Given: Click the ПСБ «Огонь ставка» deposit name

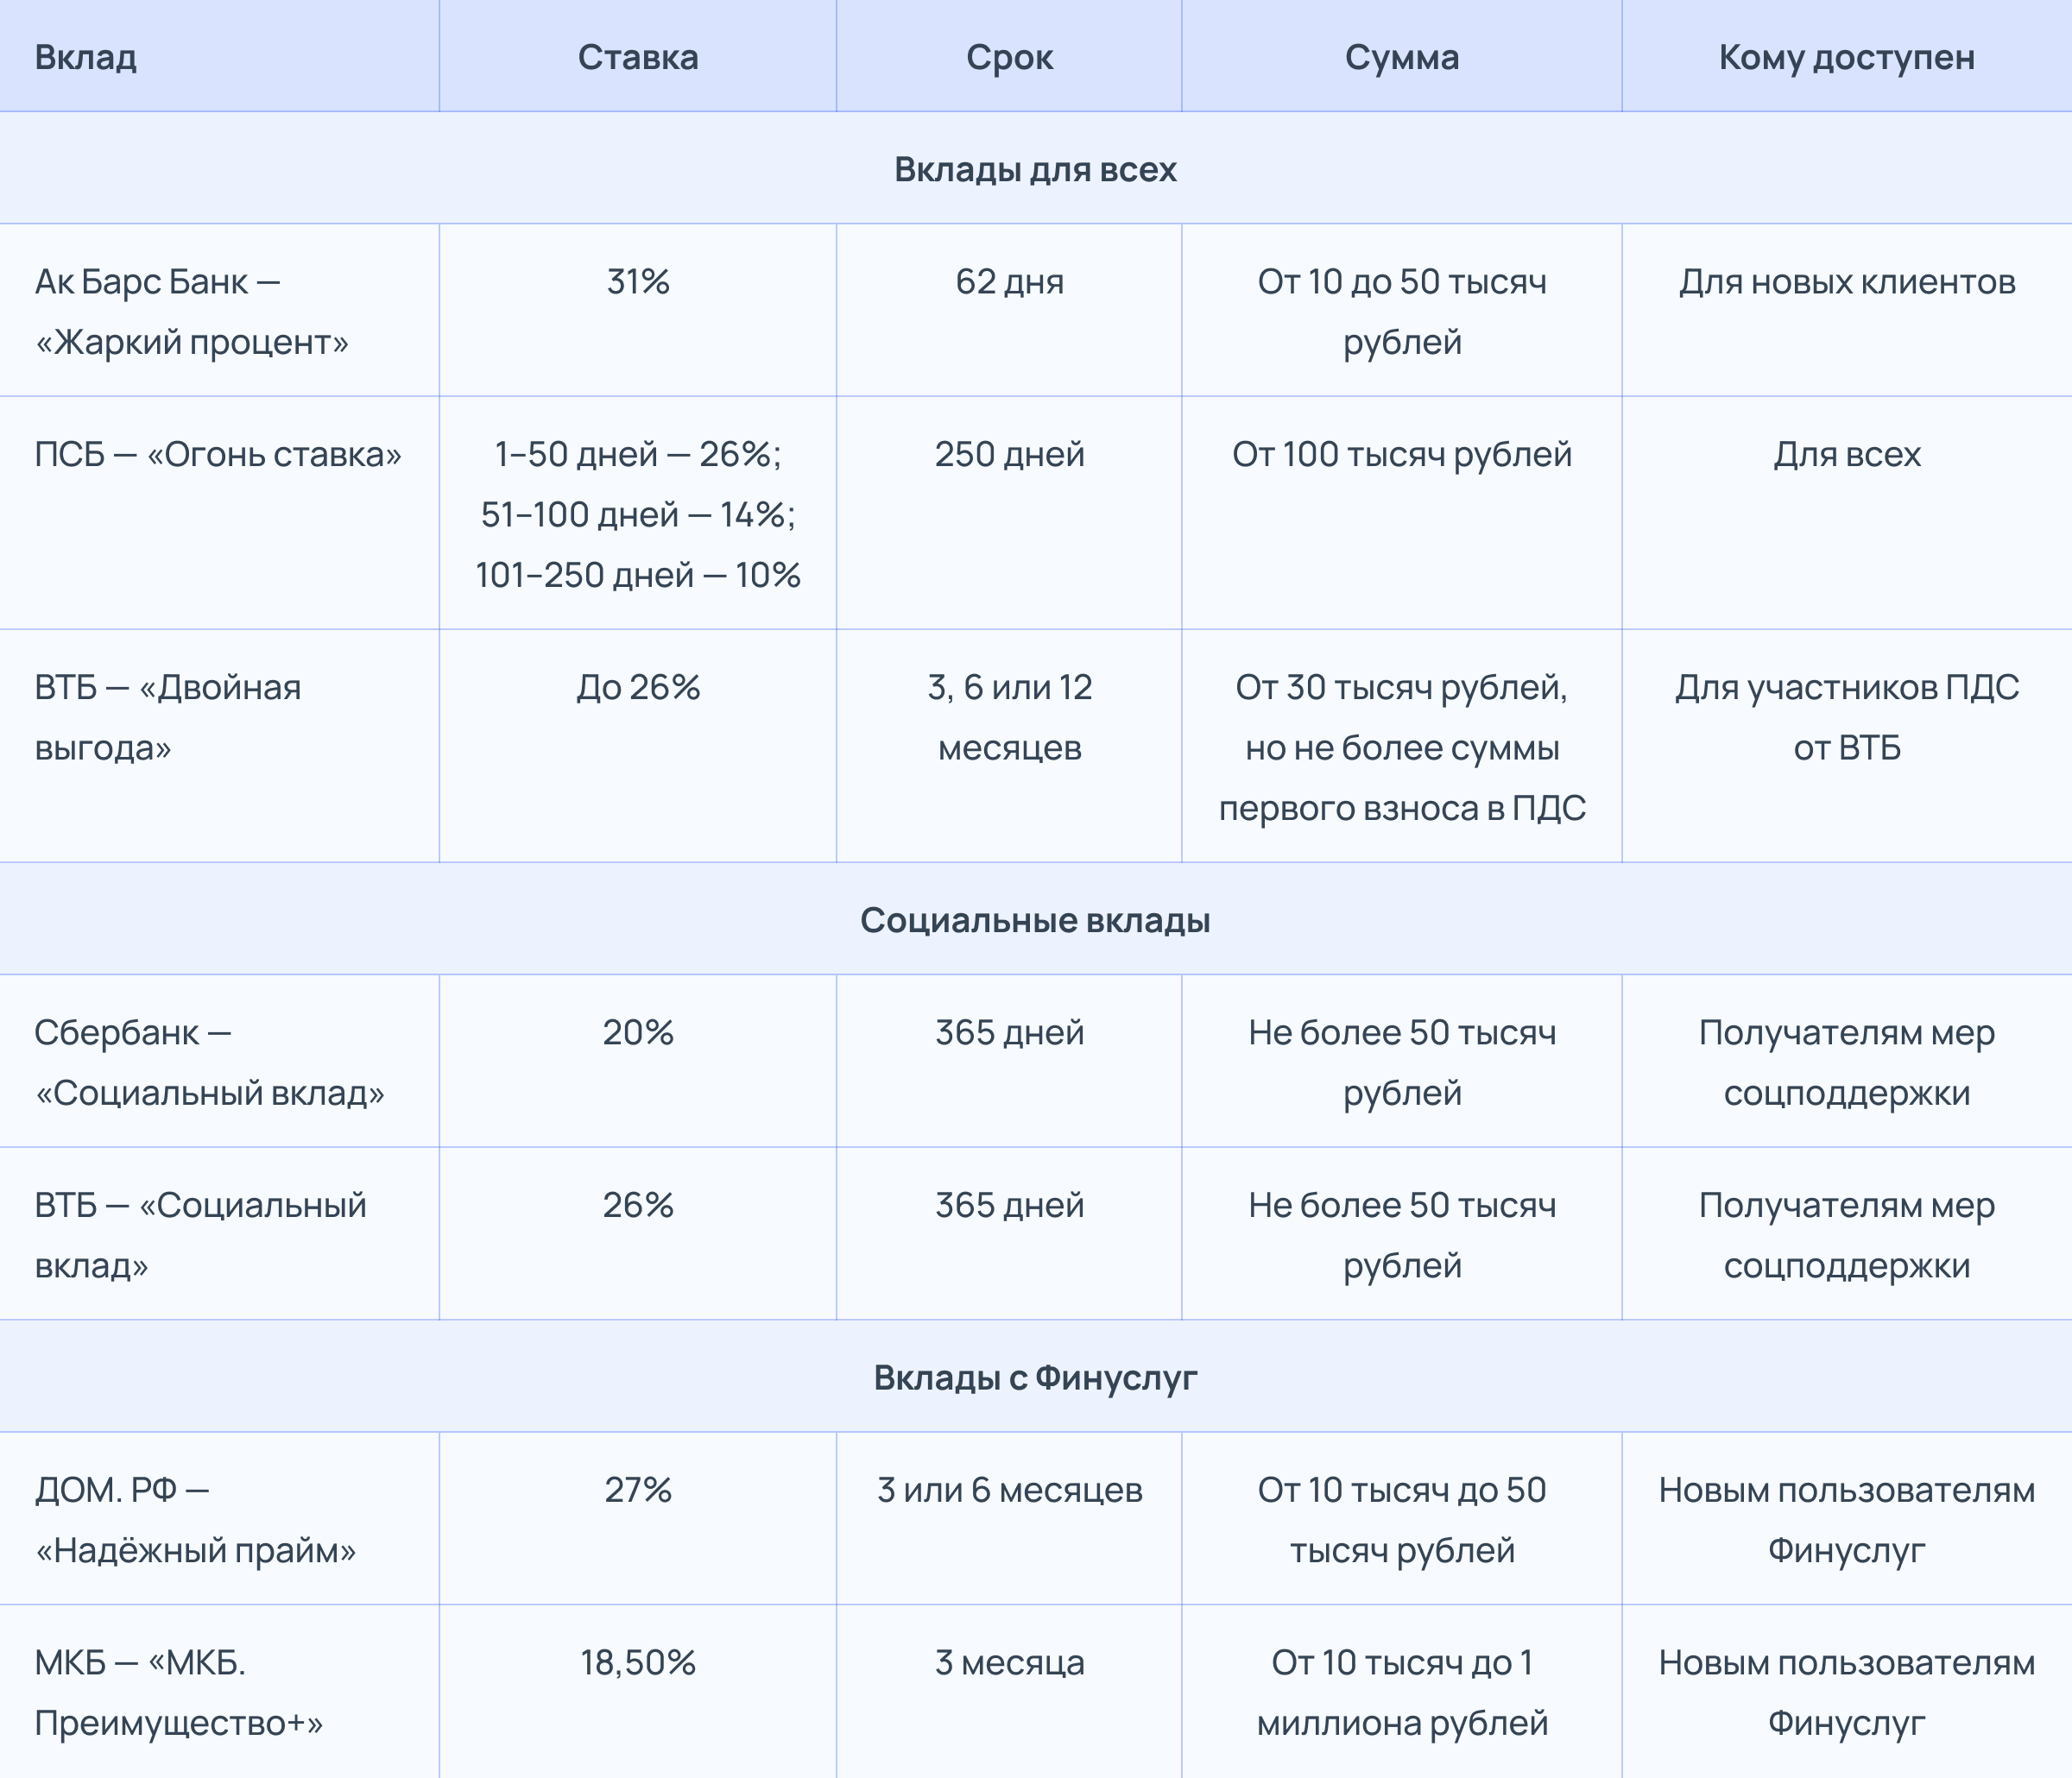Looking at the screenshot, I should click(x=218, y=455).
